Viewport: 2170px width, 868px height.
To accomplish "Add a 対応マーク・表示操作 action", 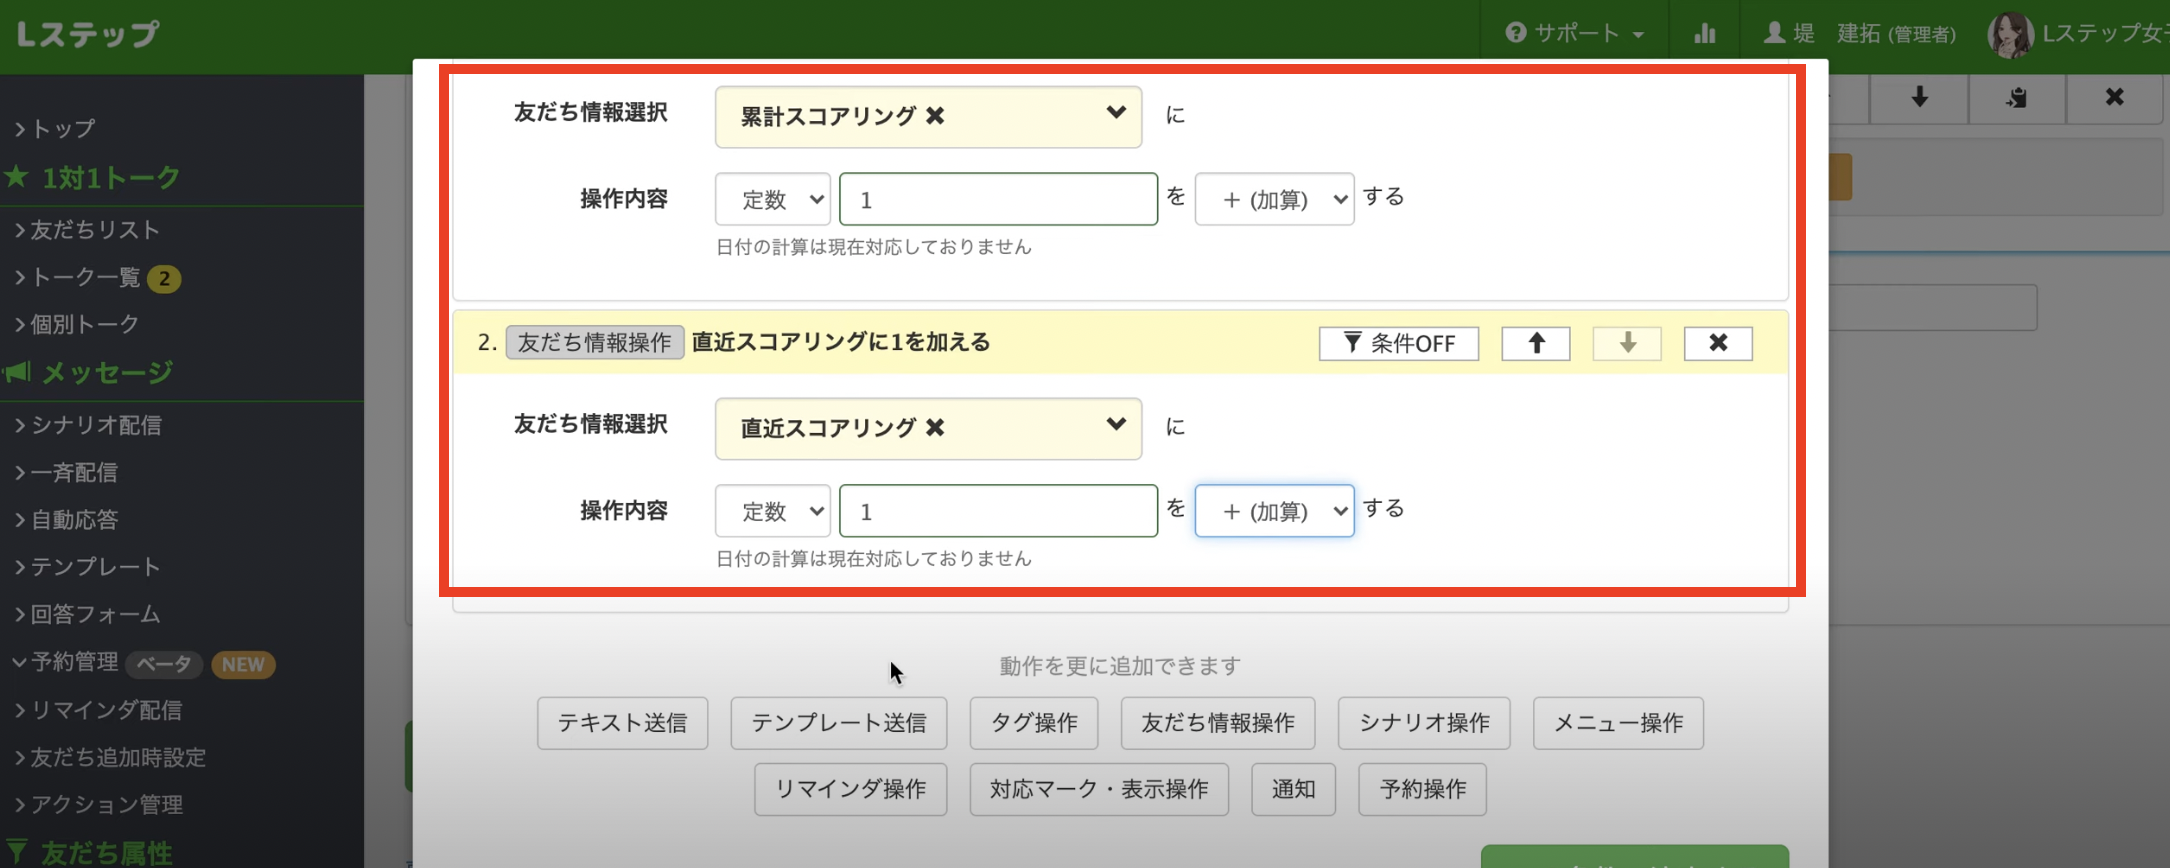I will point(1099,789).
